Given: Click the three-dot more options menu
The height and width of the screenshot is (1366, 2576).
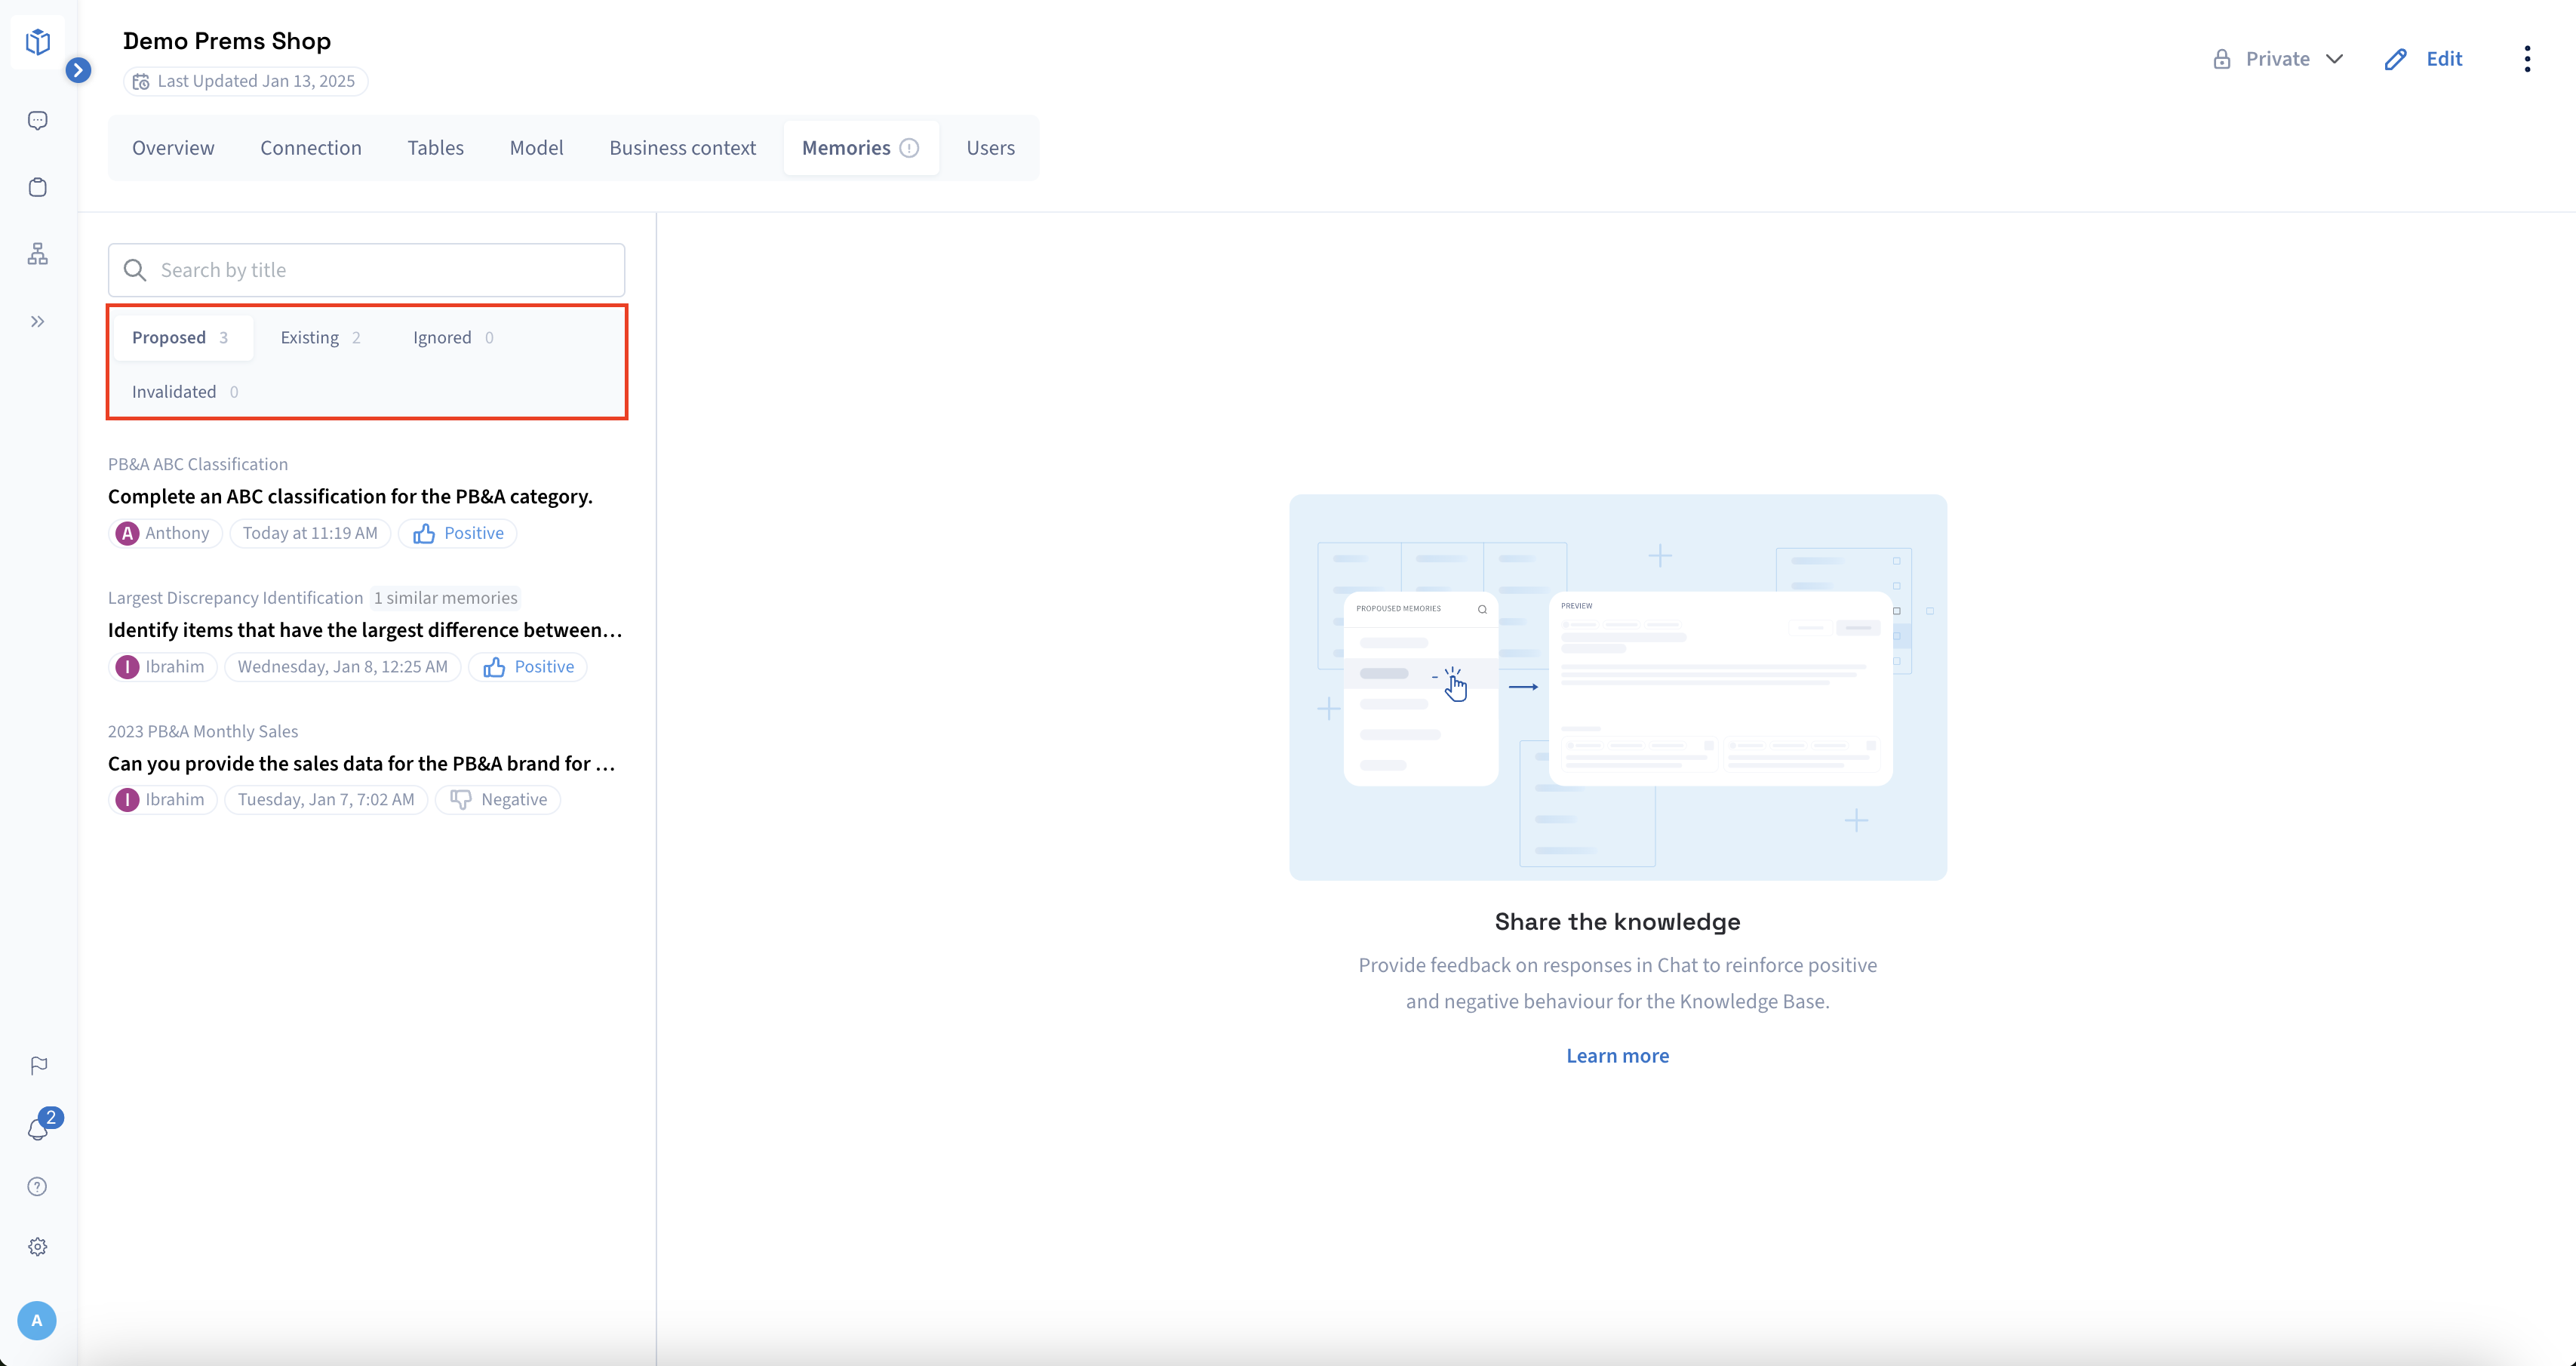Looking at the screenshot, I should pyautogui.click(x=2526, y=59).
